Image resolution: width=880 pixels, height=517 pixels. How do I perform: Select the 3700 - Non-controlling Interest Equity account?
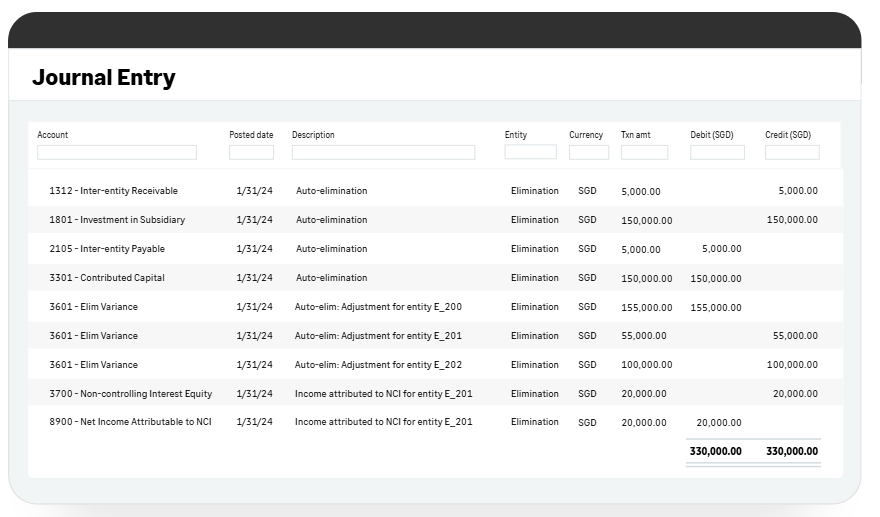pyautogui.click(x=131, y=394)
